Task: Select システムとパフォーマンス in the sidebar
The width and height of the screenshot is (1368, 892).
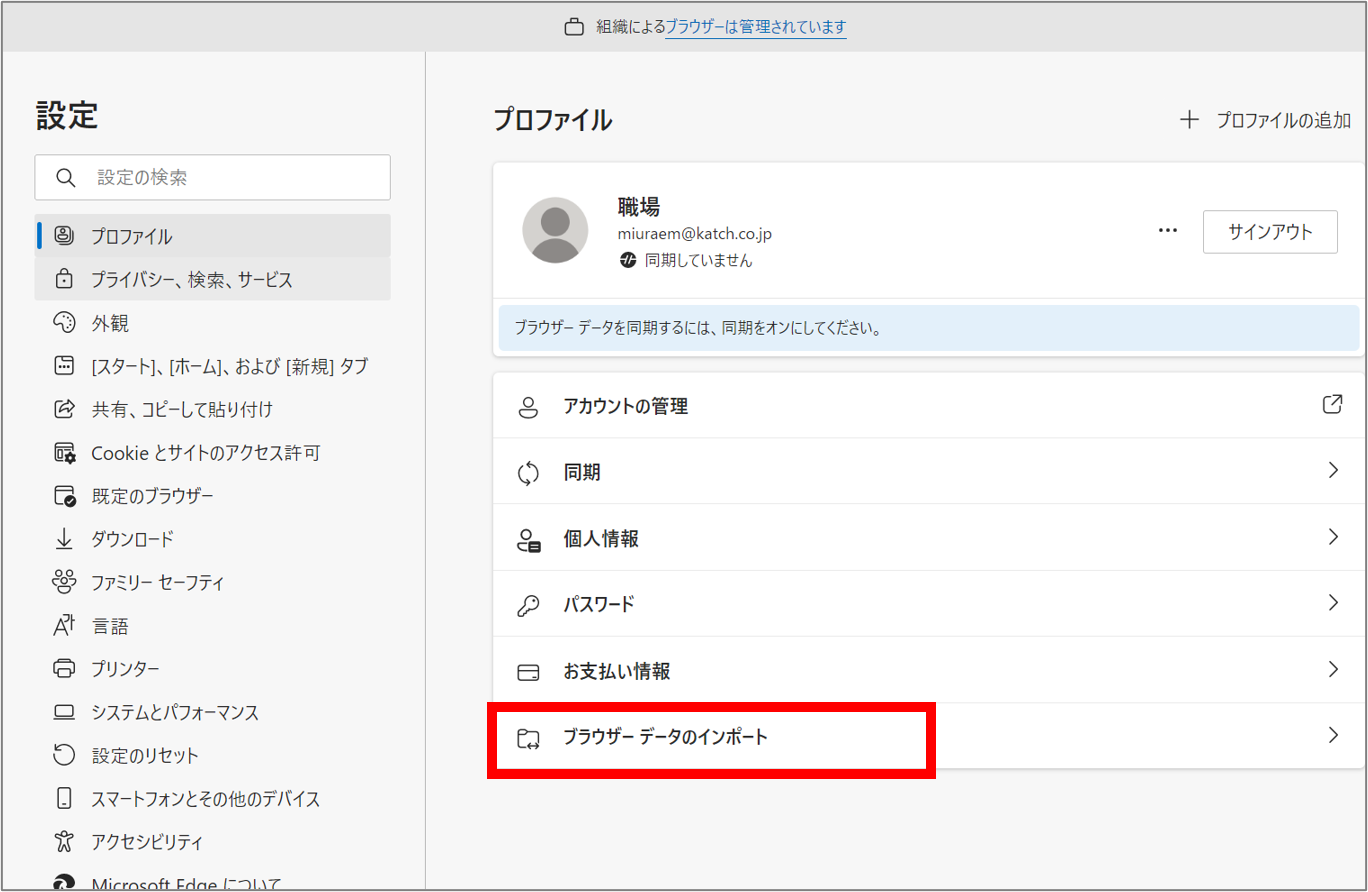Action: pyautogui.click(x=174, y=713)
